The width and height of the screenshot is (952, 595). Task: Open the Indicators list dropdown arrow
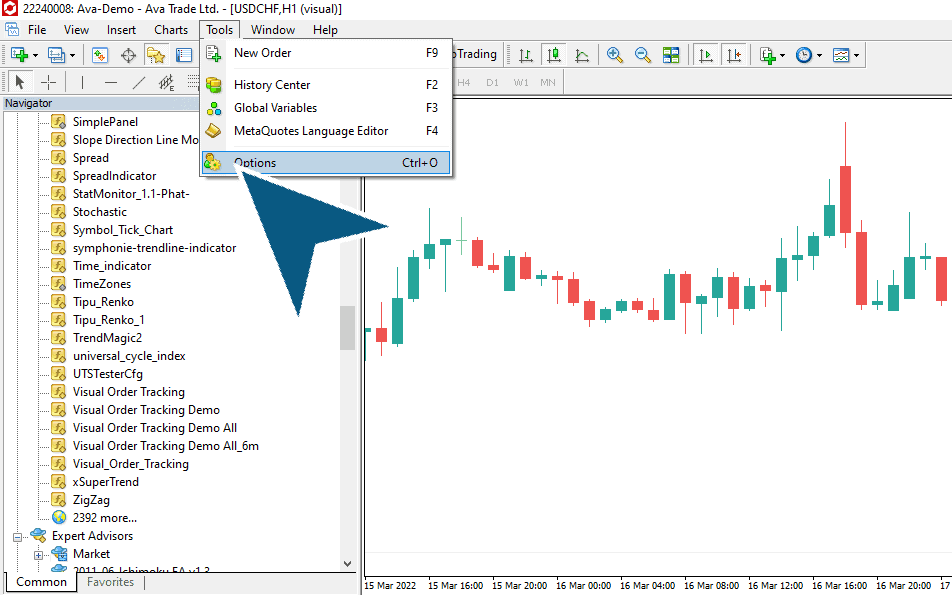[783, 56]
